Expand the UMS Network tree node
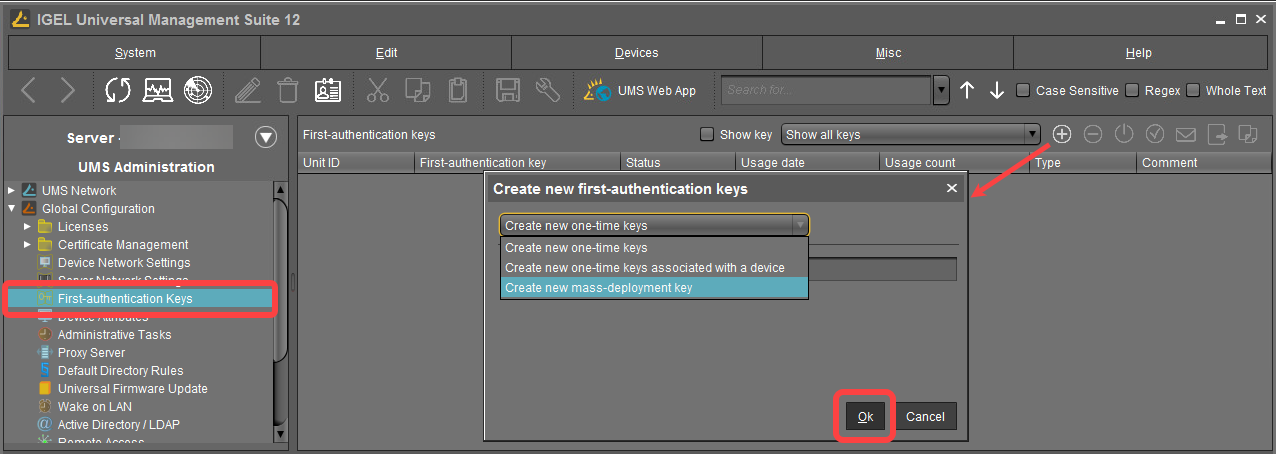The image size is (1276, 454). 12,190
